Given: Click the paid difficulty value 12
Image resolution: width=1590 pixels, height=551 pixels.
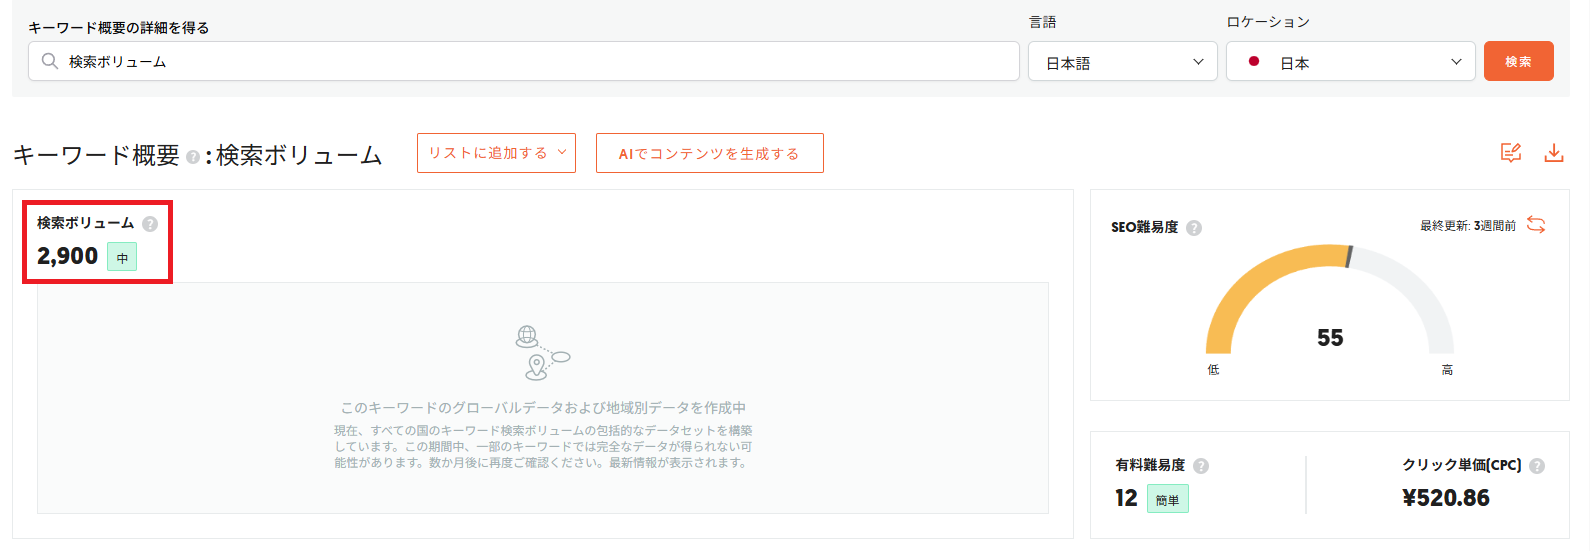Looking at the screenshot, I should coord(1127,498).
